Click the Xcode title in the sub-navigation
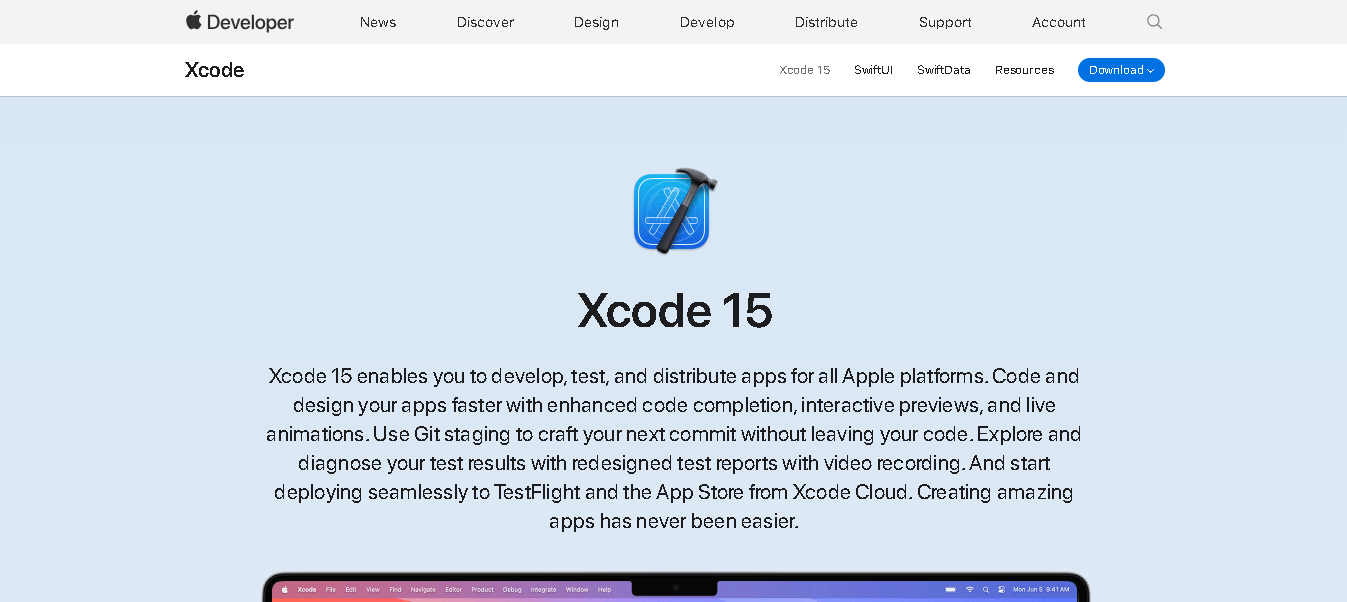 (x=215, y=70)
